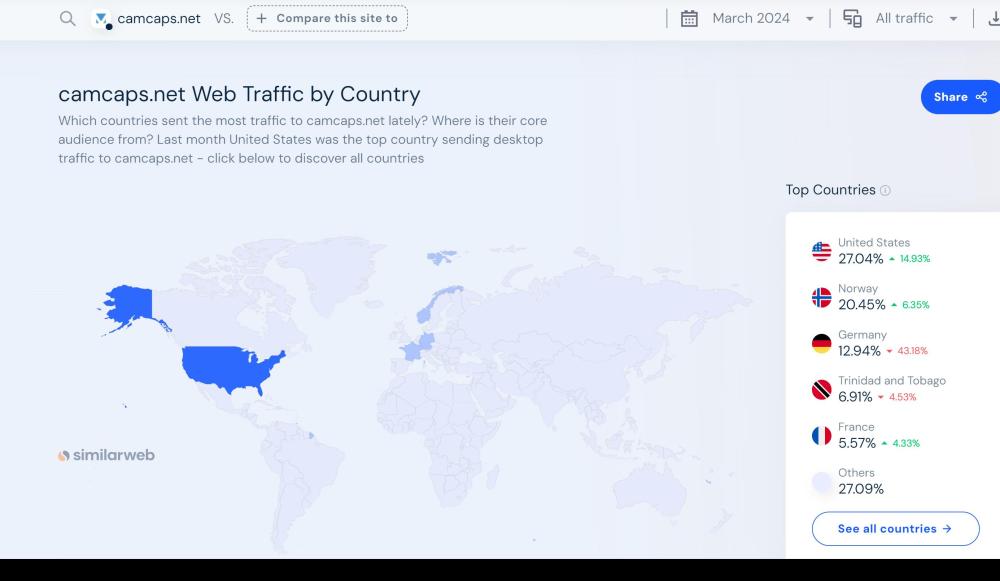Screen dimensions: 1000x581
Task: Open the See all countries link
Action: tap(894, 528)
